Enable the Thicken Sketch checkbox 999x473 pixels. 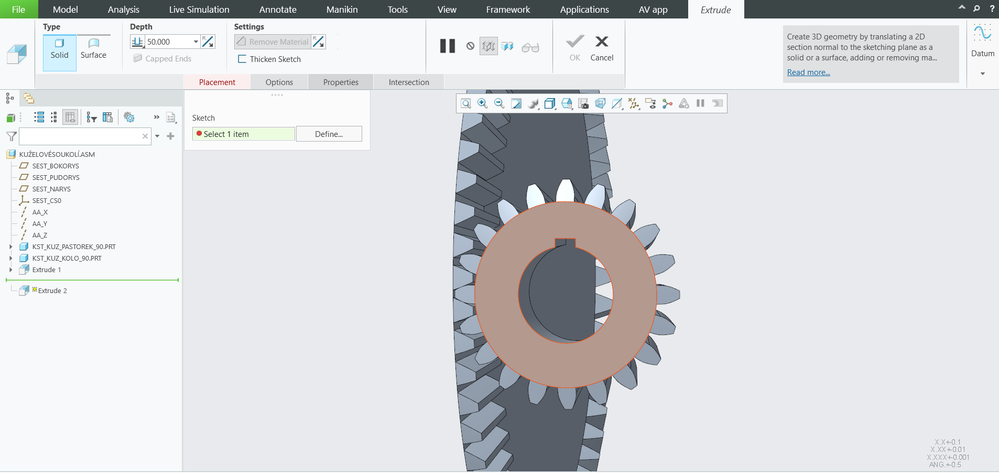point(242,59)
